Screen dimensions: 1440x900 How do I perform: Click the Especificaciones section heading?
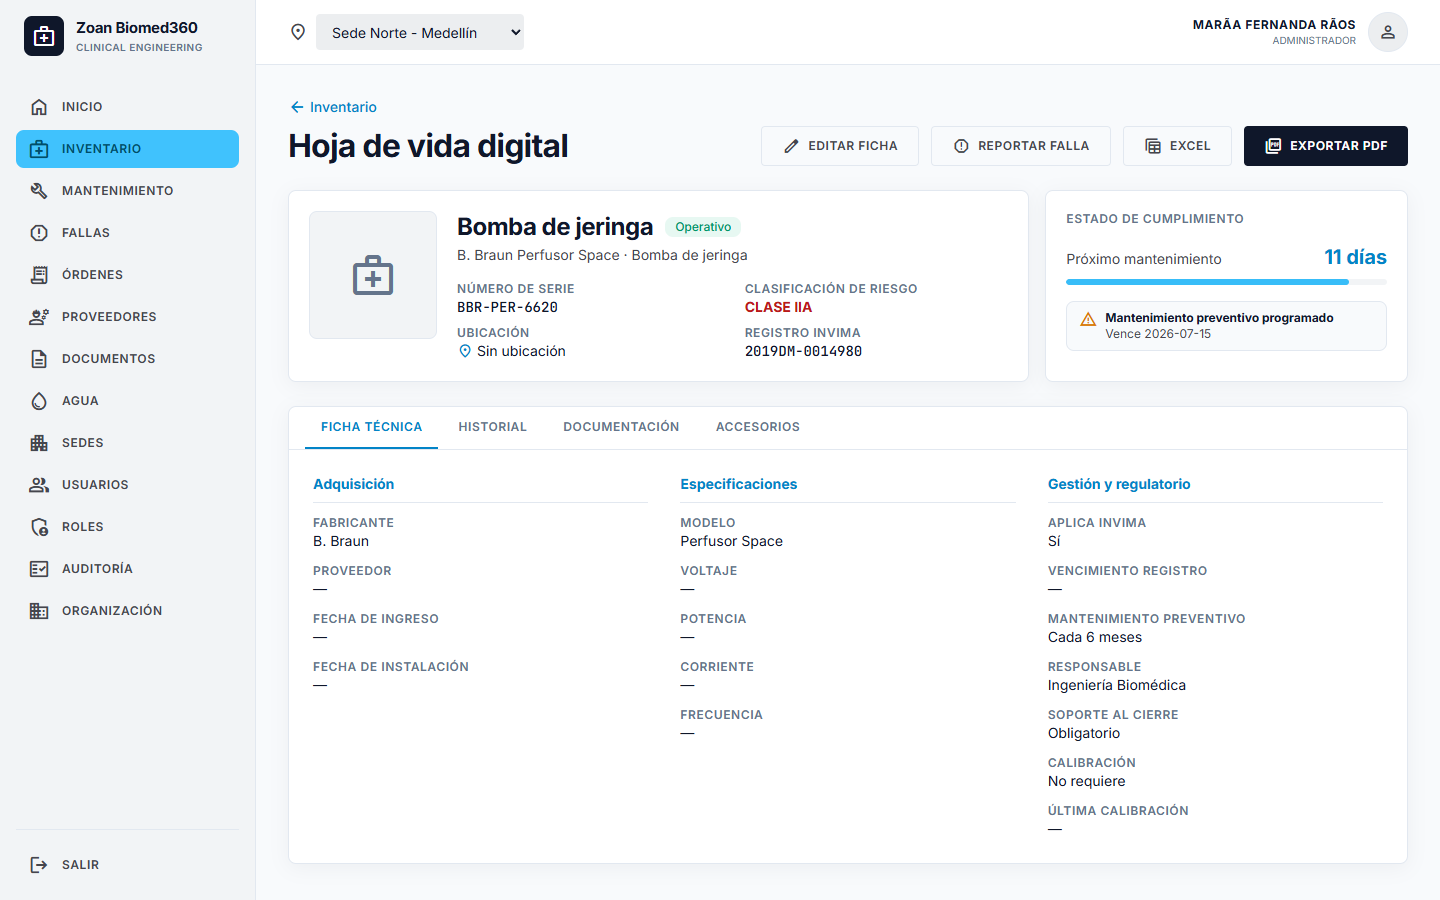739,484
